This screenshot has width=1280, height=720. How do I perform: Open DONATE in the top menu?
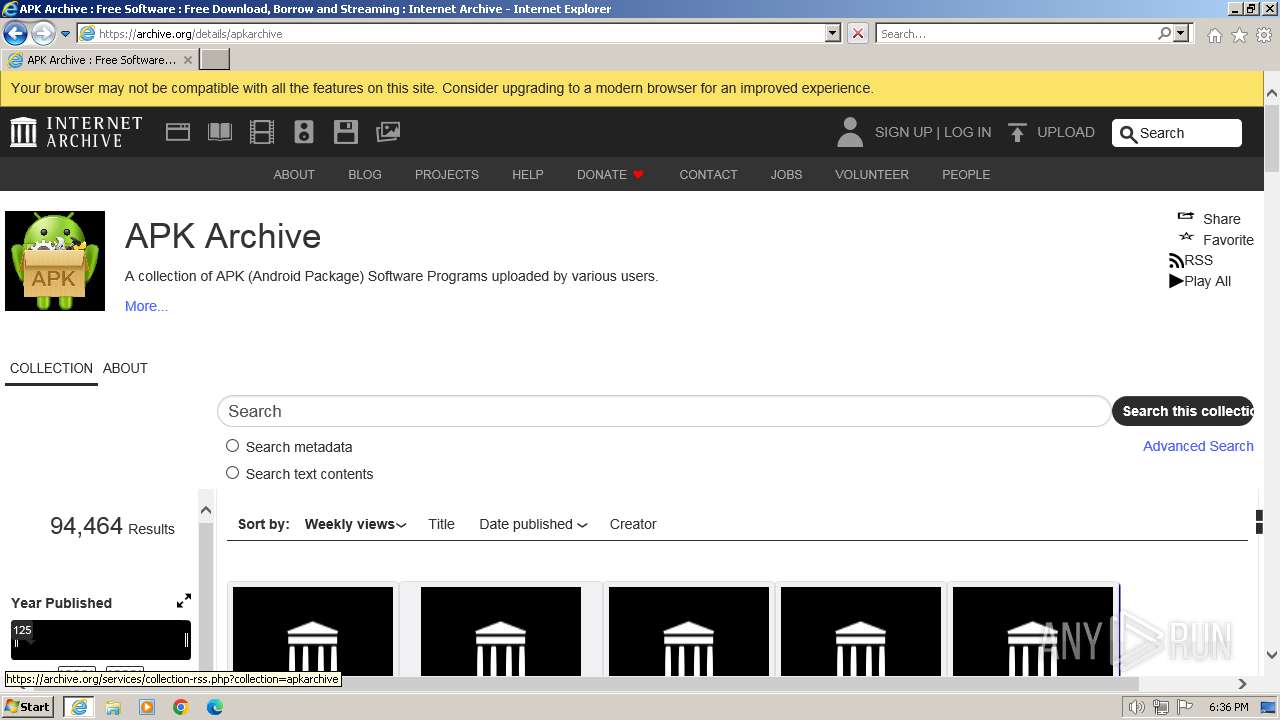pyautogui.click(x=610, y=174)
